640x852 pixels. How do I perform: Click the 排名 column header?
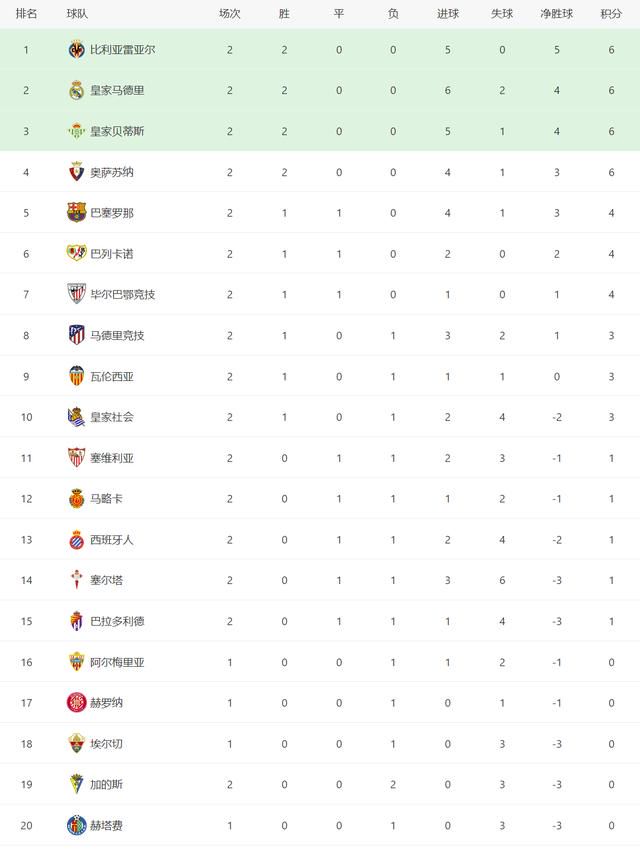click(x=26, y=14)
